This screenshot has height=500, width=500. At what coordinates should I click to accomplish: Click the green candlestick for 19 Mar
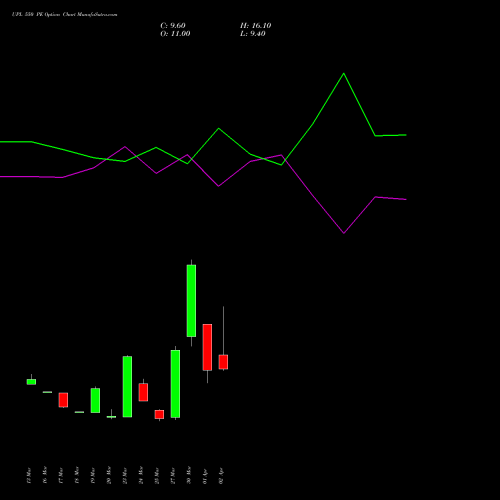click(95, 400)
